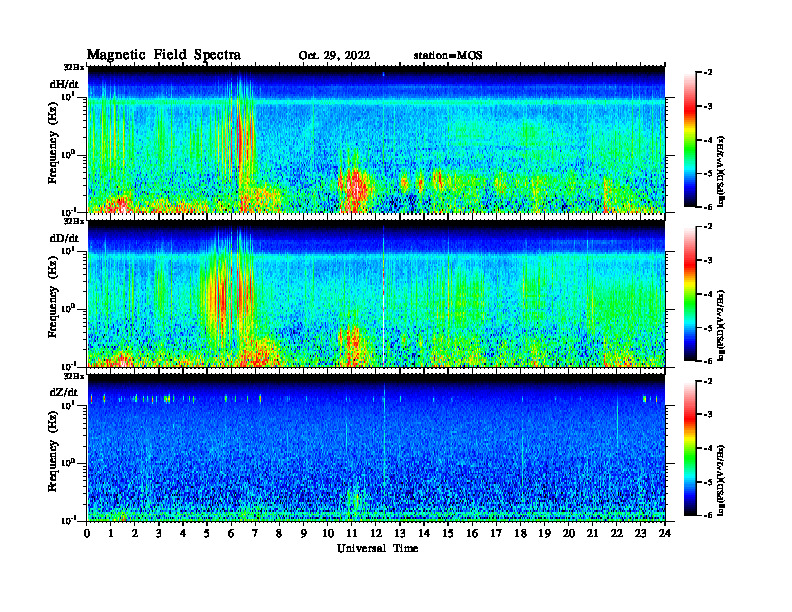Click the 'dH/dt' panel label
Screen dimensions: 792x612
coord(64,84)
